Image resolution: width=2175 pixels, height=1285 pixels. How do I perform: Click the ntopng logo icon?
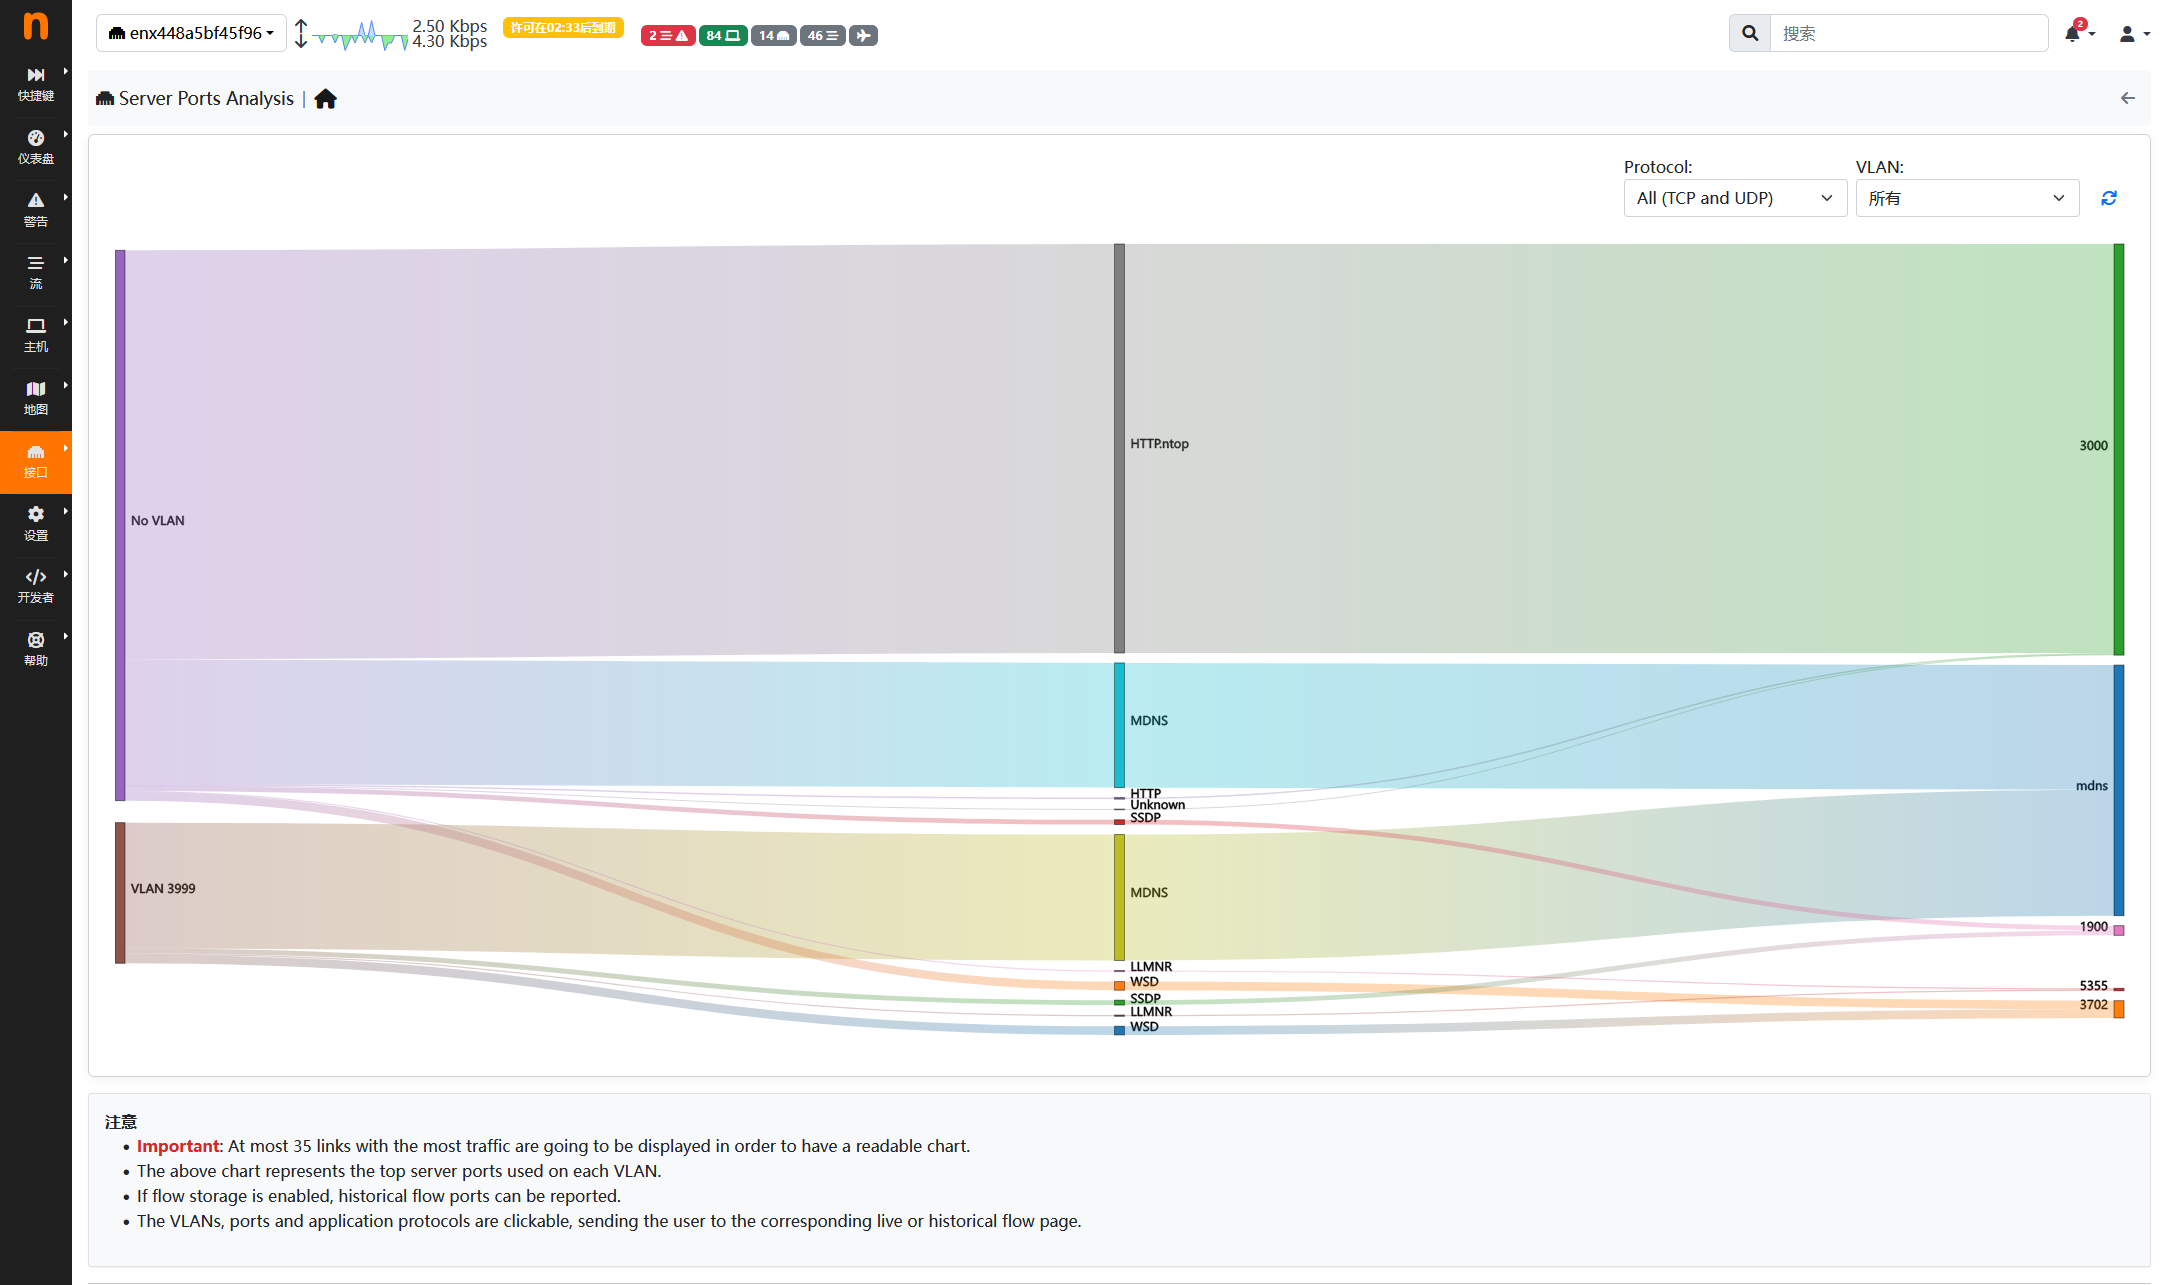click(35, 26)
